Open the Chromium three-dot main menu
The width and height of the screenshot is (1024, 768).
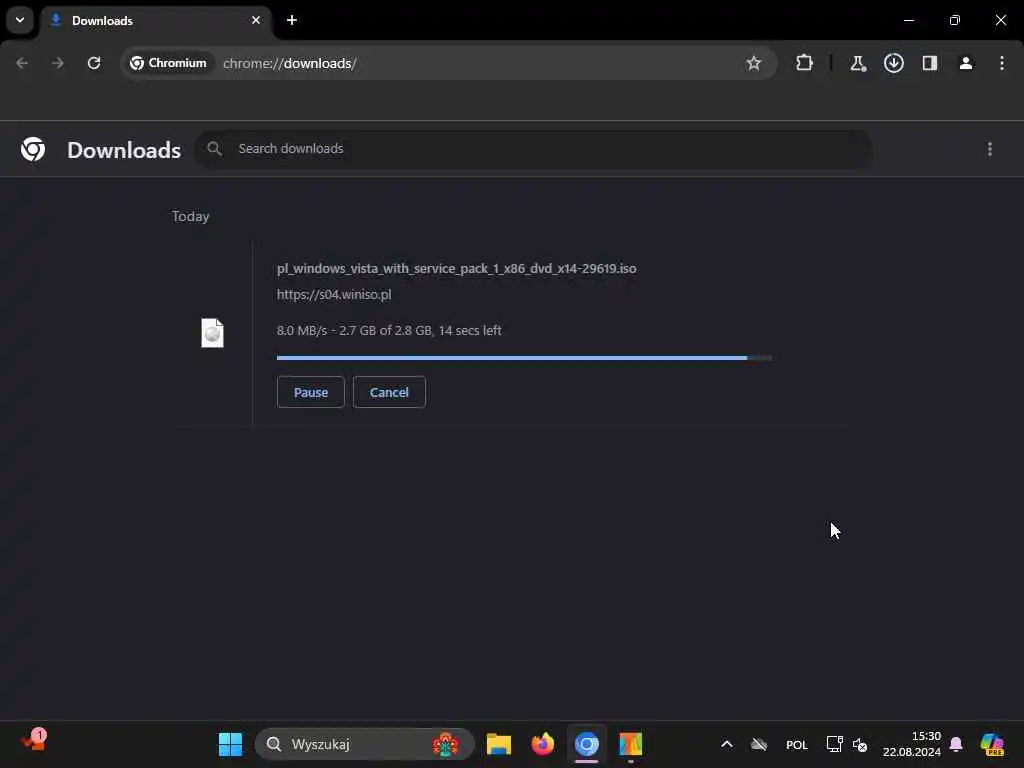(1002, 63)
